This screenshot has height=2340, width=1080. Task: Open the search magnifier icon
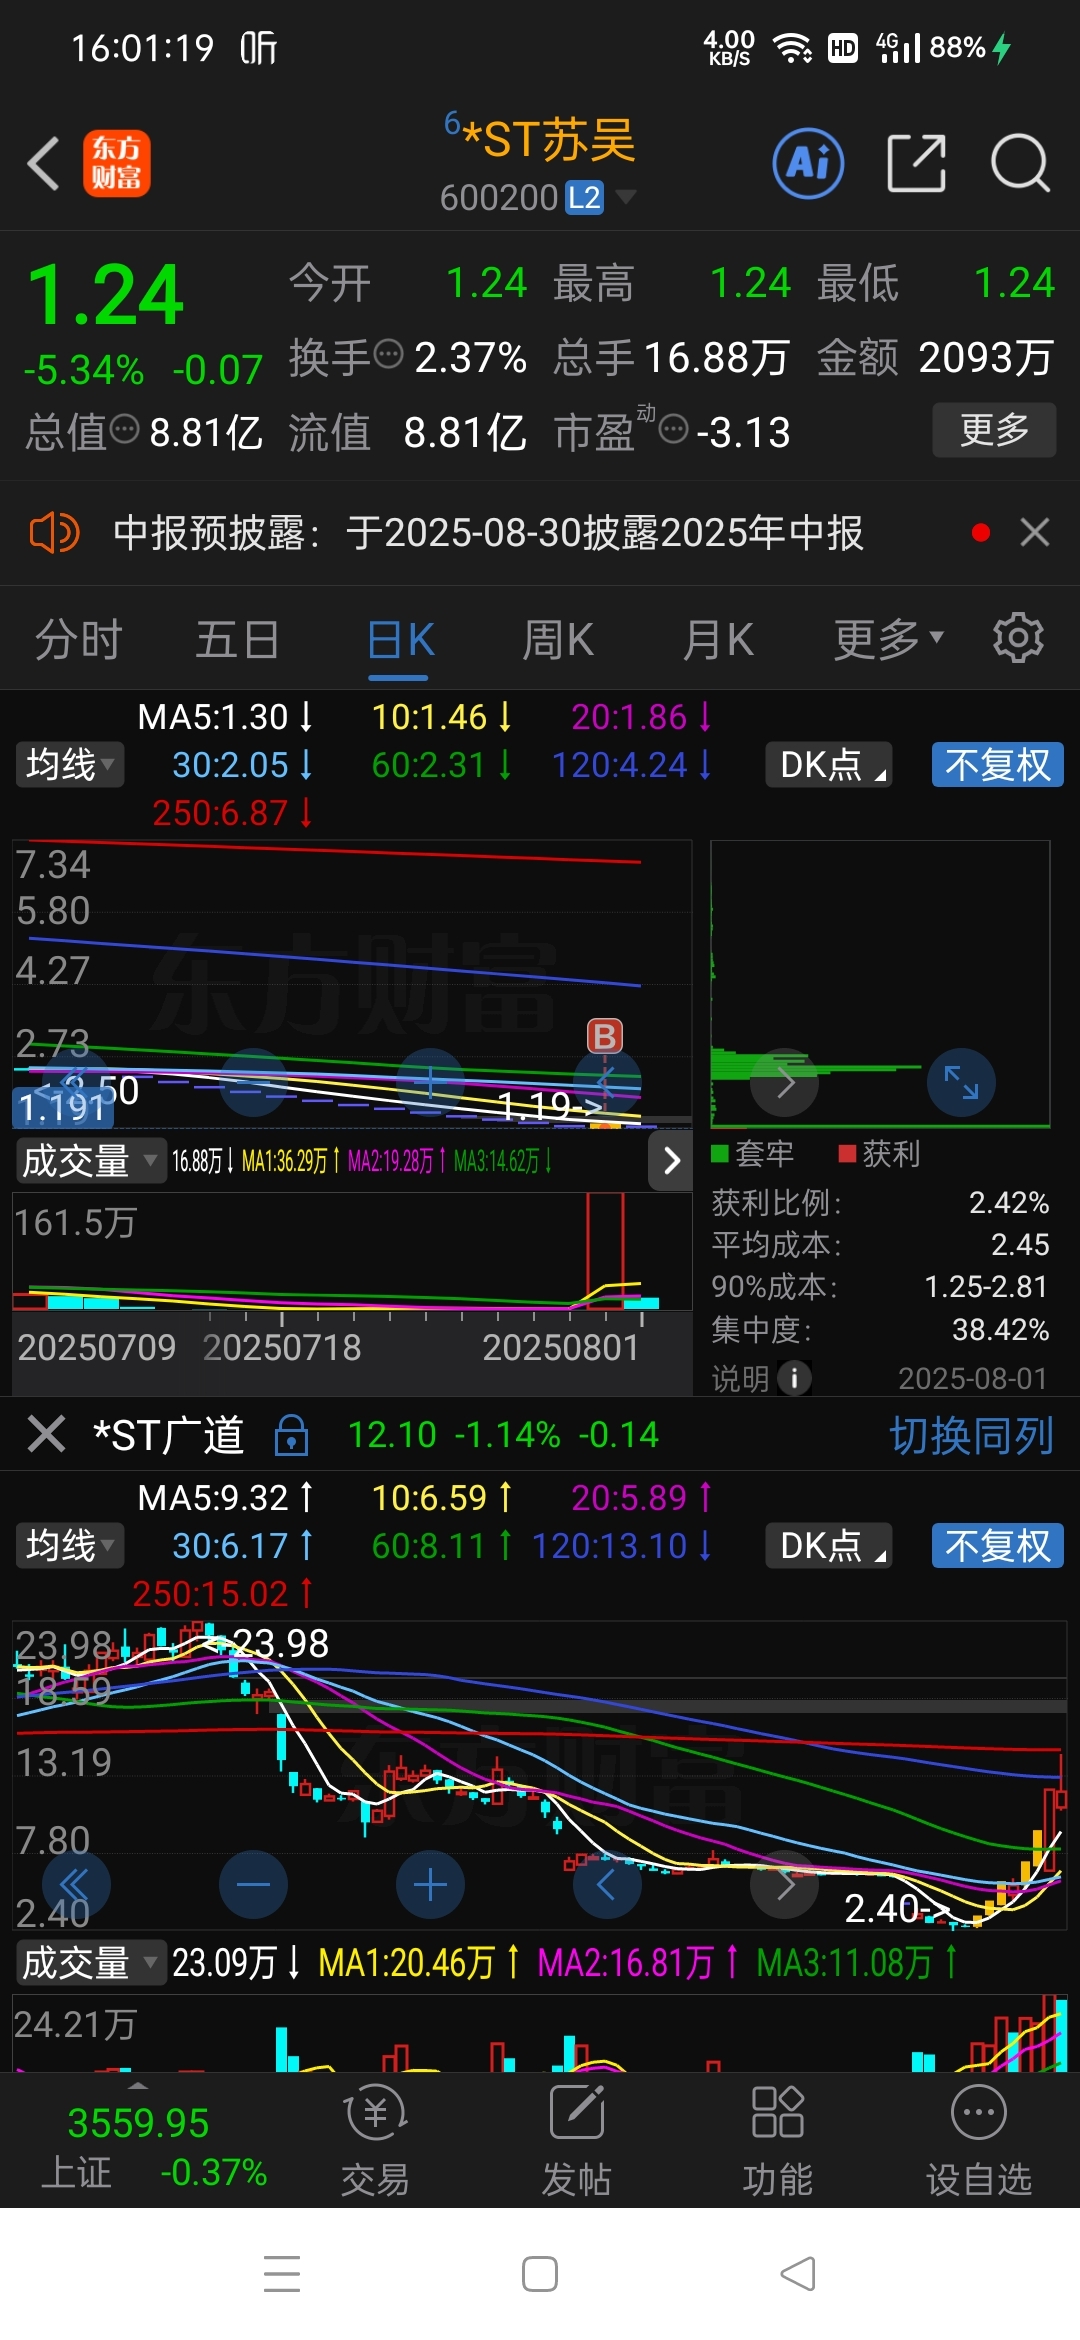(1020, 163)
